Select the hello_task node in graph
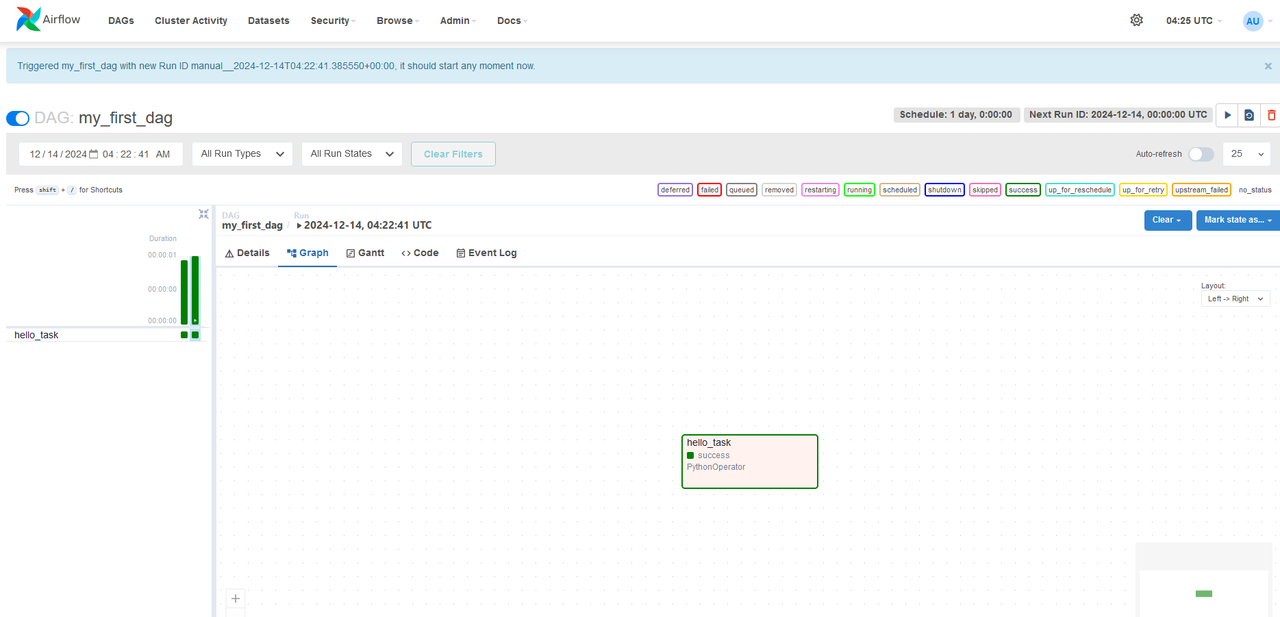The width and height of the screenshot is (1280, 617). (750, 461)
